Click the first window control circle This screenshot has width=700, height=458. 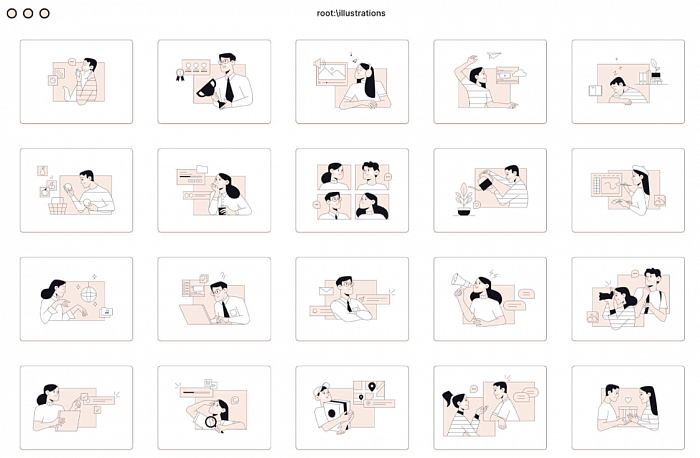(12, 13)
